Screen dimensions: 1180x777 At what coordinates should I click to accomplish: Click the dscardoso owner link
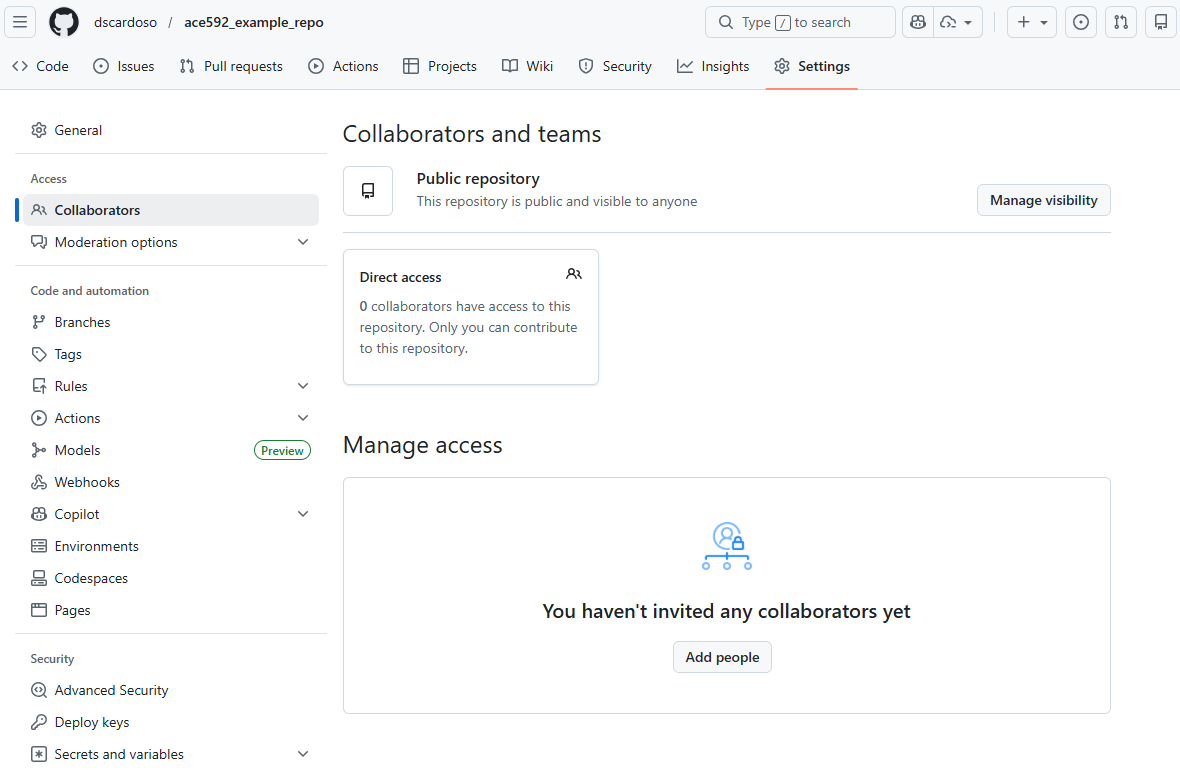coord(125,22)
